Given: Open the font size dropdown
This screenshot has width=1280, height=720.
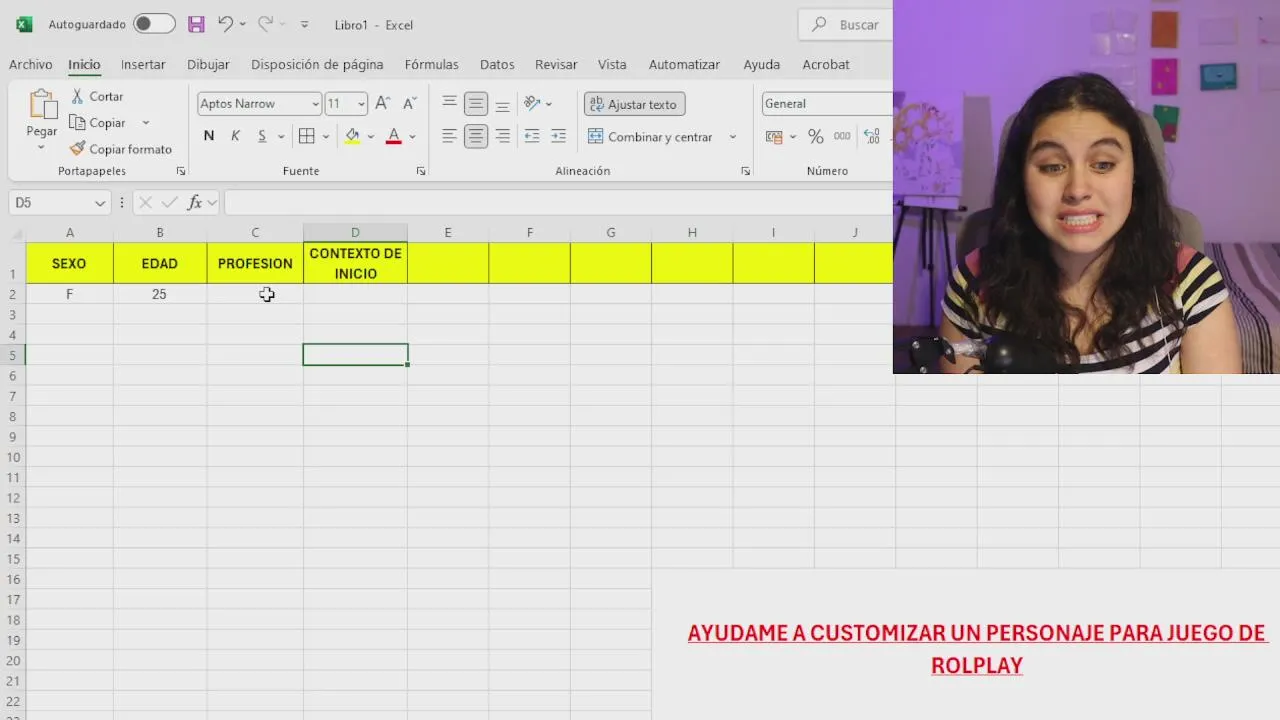Looking at the screenshot, I should click(361, 104).
